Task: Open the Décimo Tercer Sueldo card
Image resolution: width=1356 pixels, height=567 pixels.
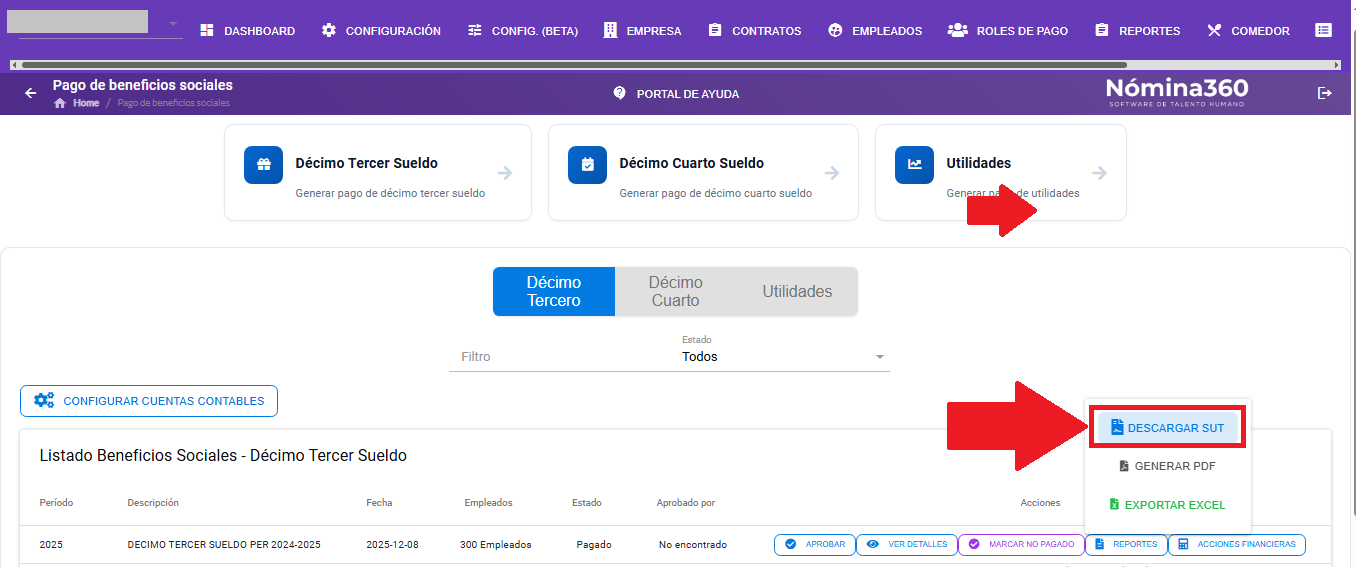Action: point(378,172)
